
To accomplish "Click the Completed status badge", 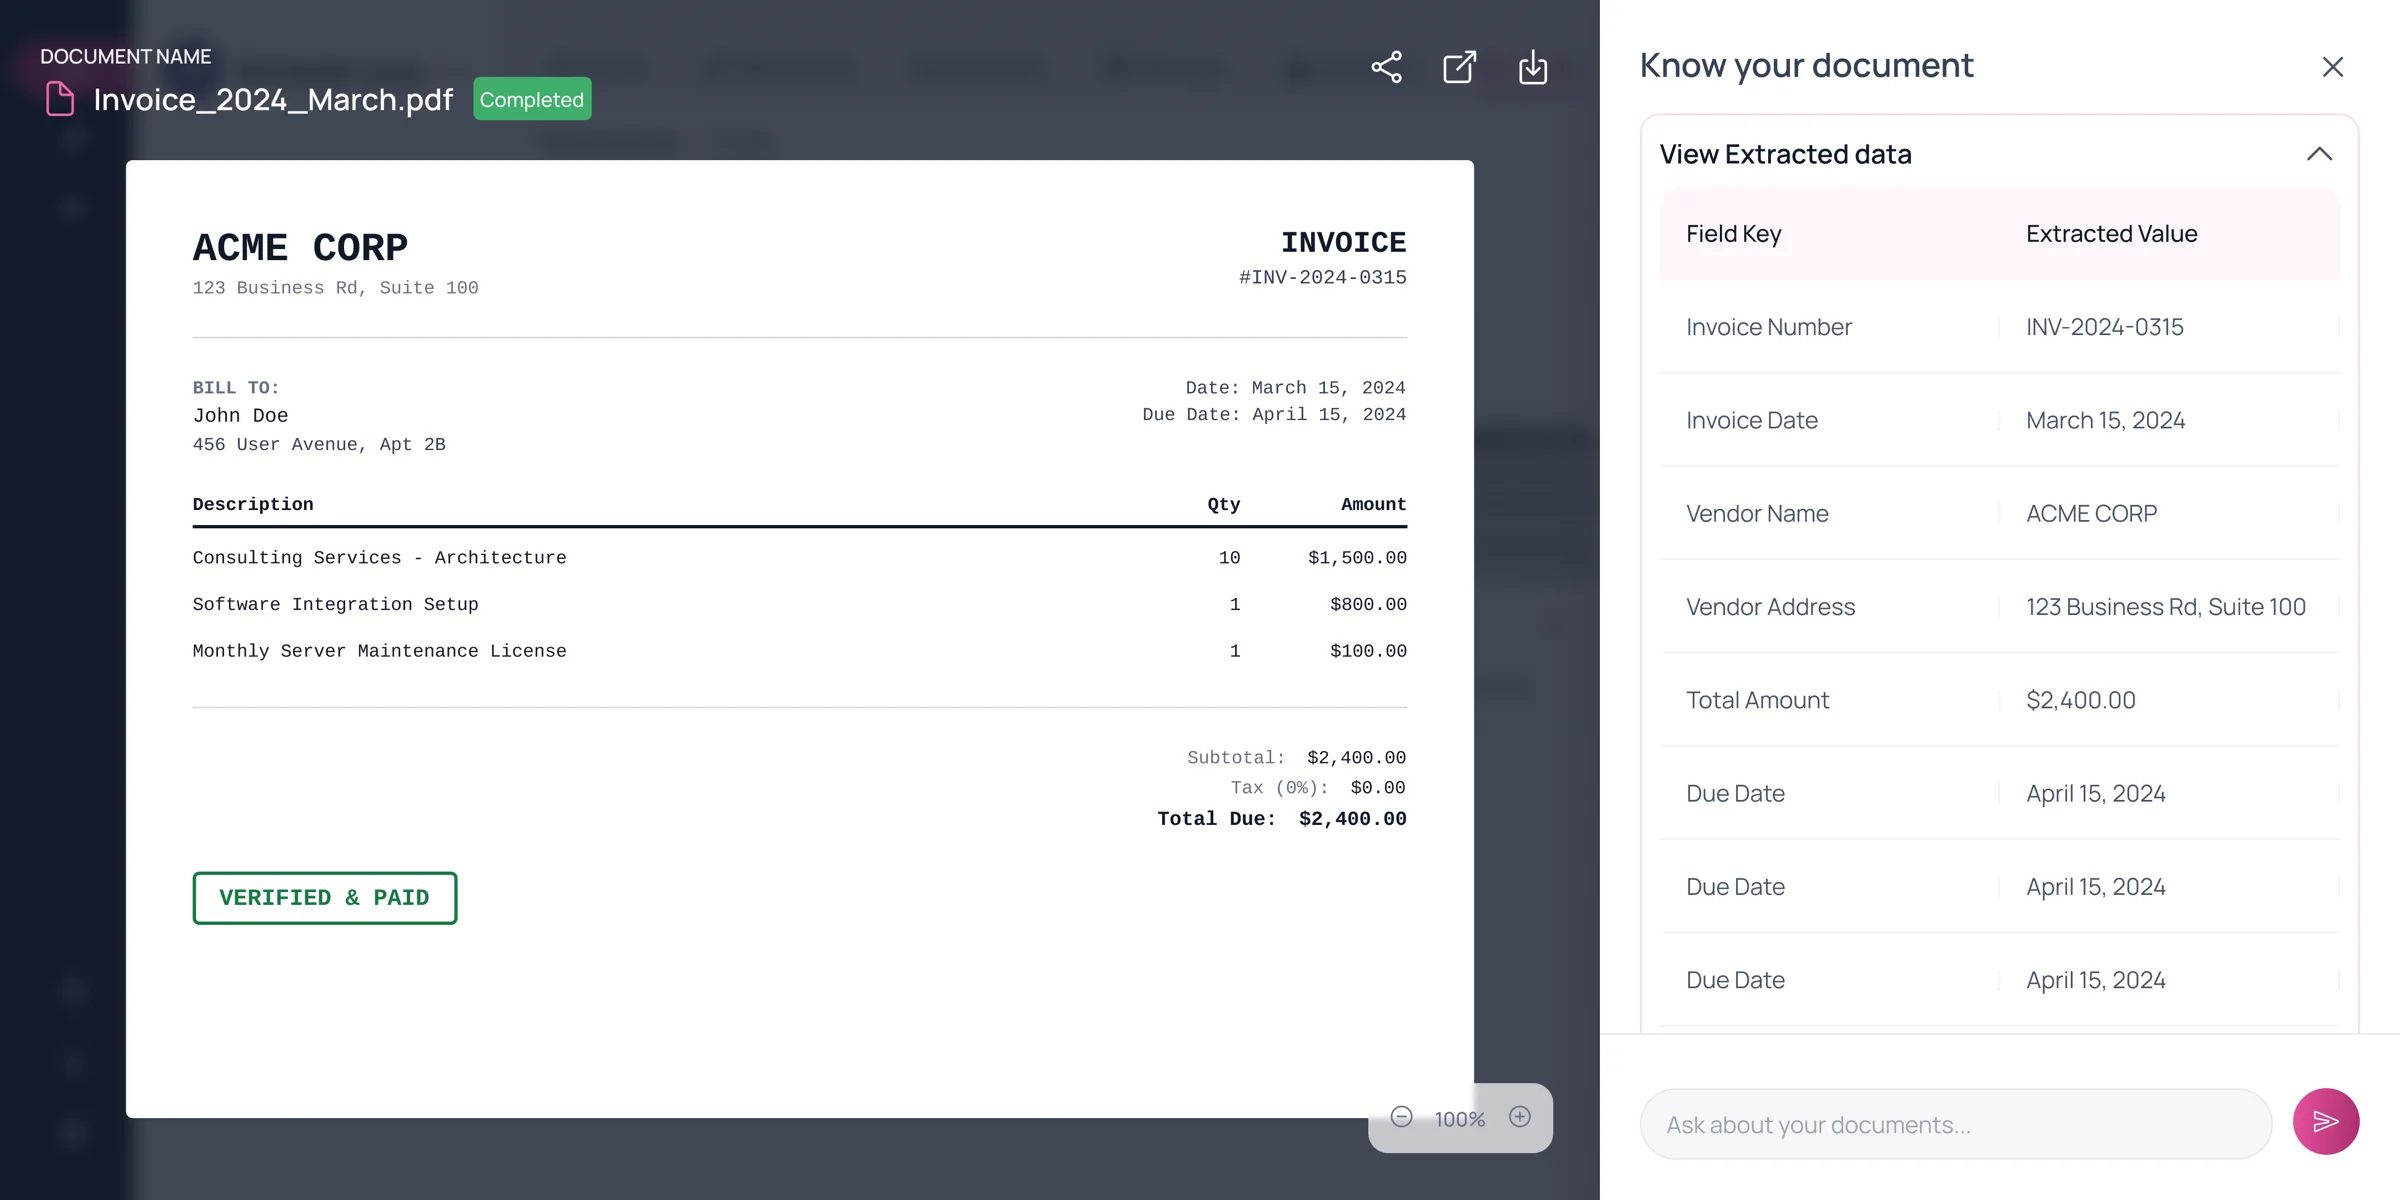I will [x=532, y=99].
